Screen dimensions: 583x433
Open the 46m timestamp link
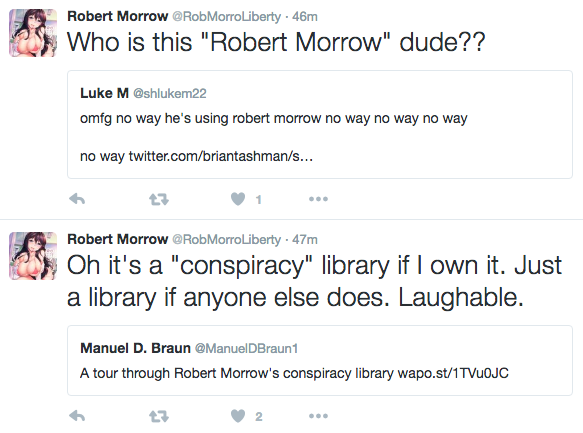tap(305, 17)
